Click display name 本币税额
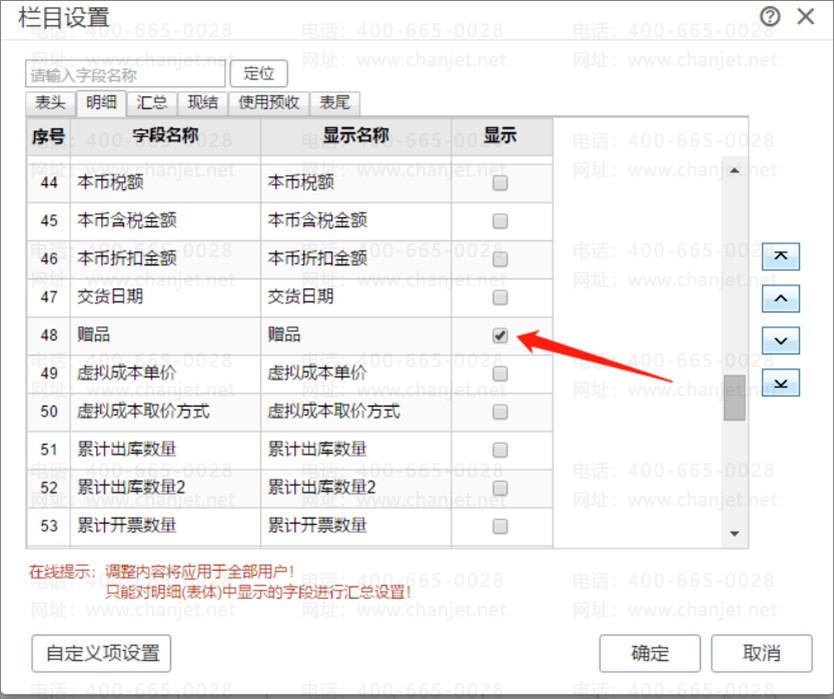 pos(356,182)
